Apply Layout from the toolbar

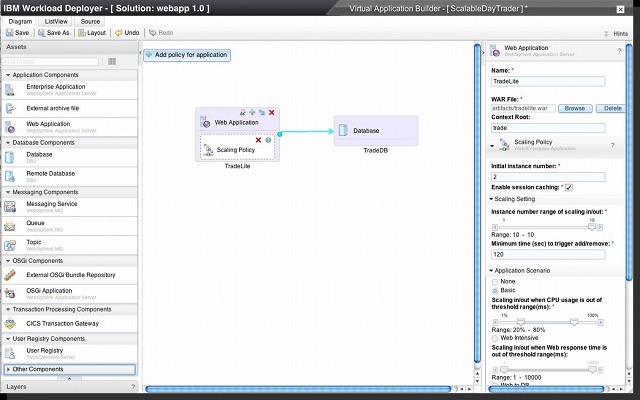point(92,33)
